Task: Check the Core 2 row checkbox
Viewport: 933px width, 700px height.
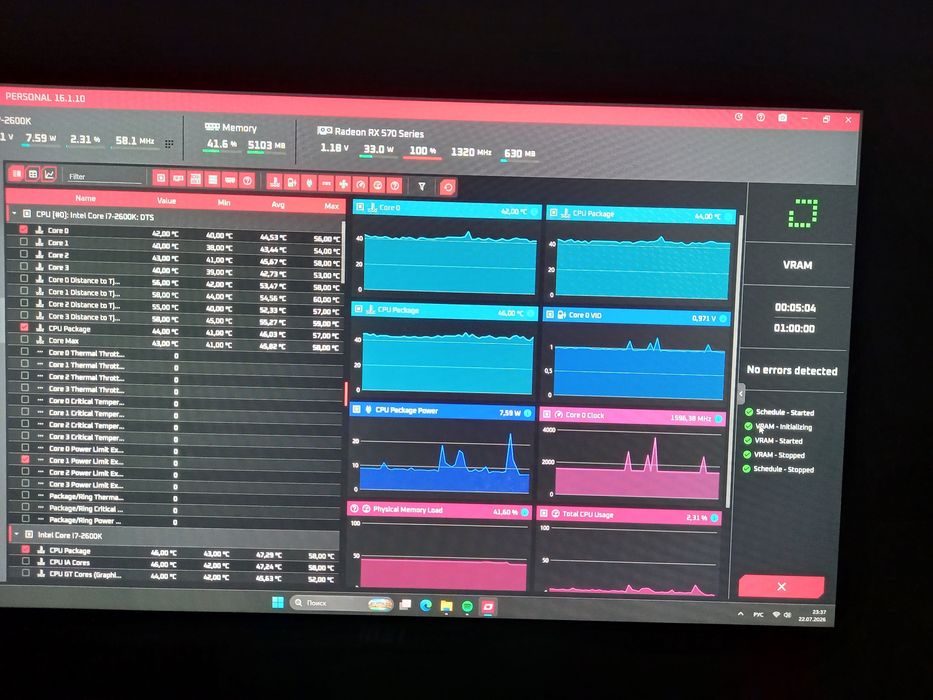Action: pyautogui.click(x=23, y=254)
